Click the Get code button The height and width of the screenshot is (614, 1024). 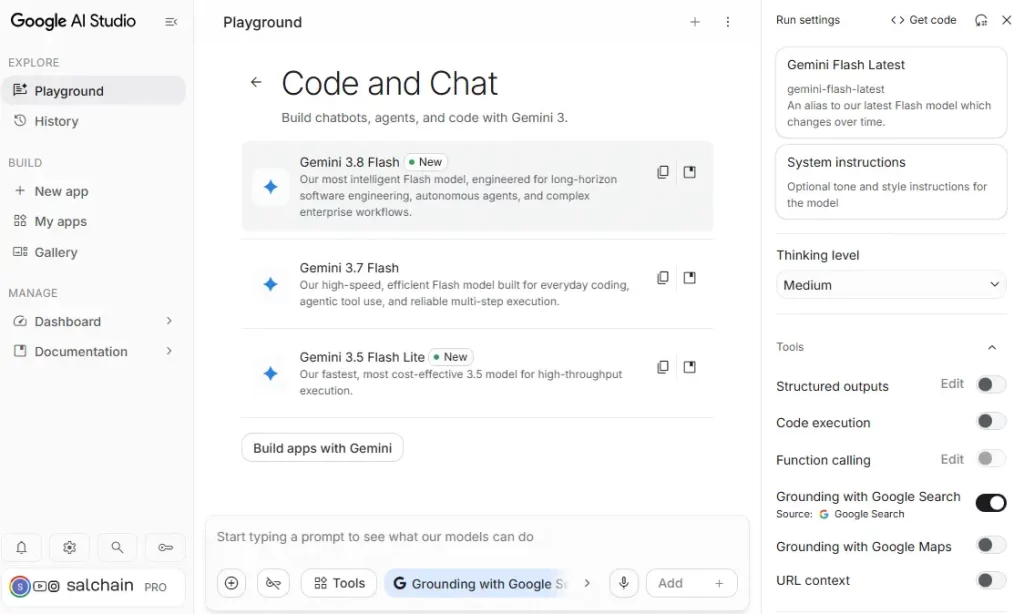923,20
